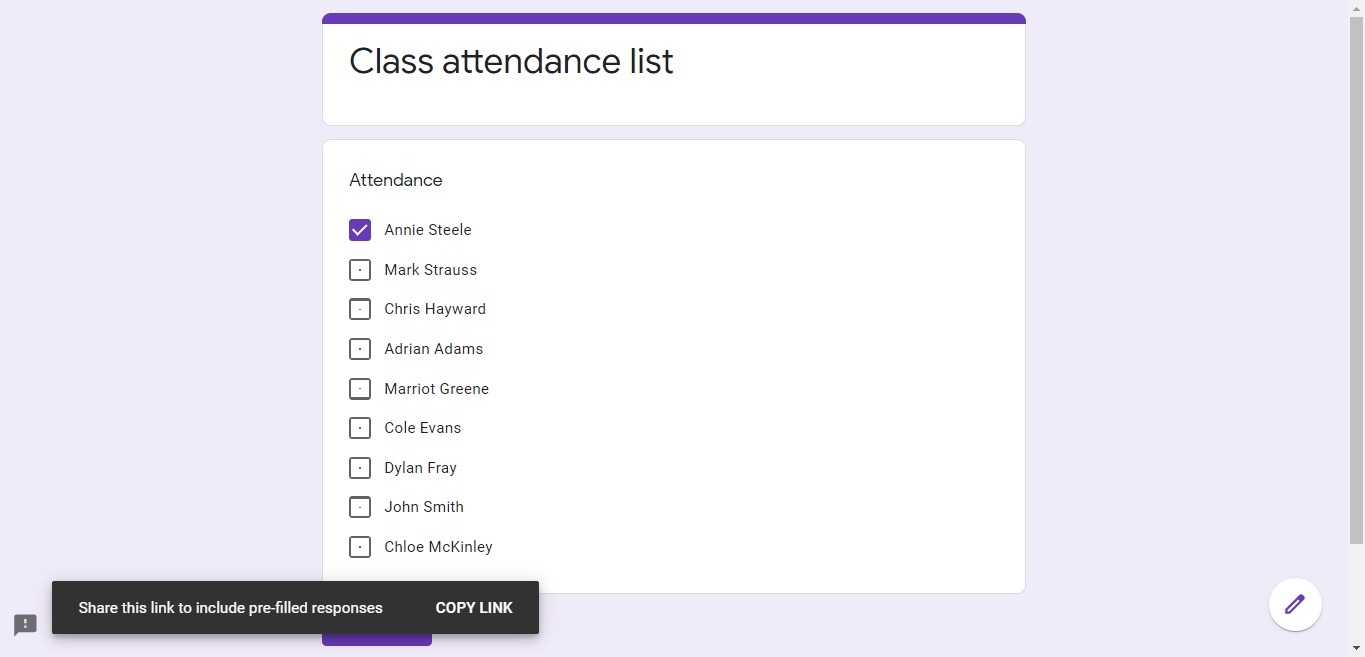
Task: Tick the checkbox beside Marriot Greene
Action: (x=359, y=388)
